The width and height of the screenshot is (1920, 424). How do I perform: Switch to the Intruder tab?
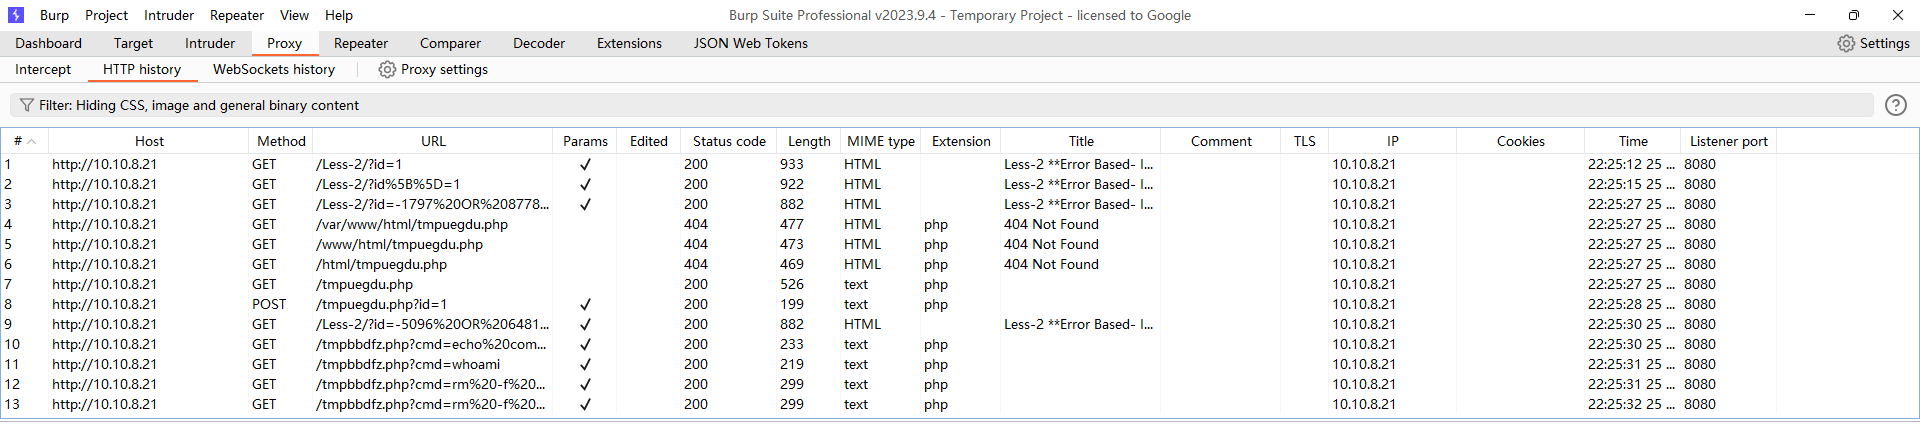coord(210,43)
